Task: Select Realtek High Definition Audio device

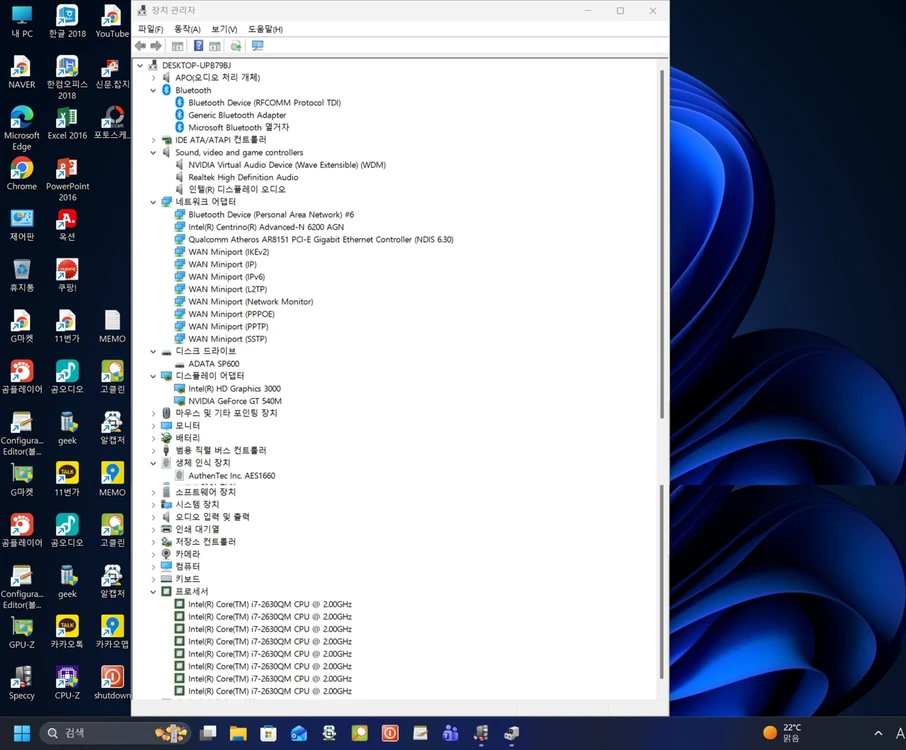Action: pos(243,177)
